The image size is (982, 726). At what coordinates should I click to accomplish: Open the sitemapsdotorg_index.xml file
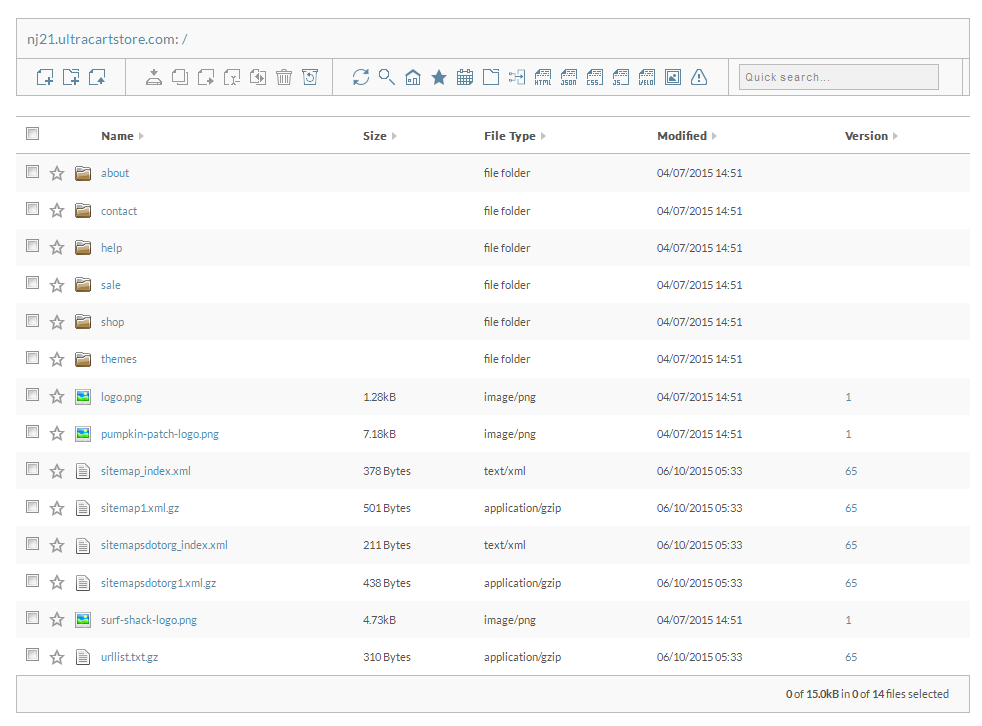pos(164,545)
